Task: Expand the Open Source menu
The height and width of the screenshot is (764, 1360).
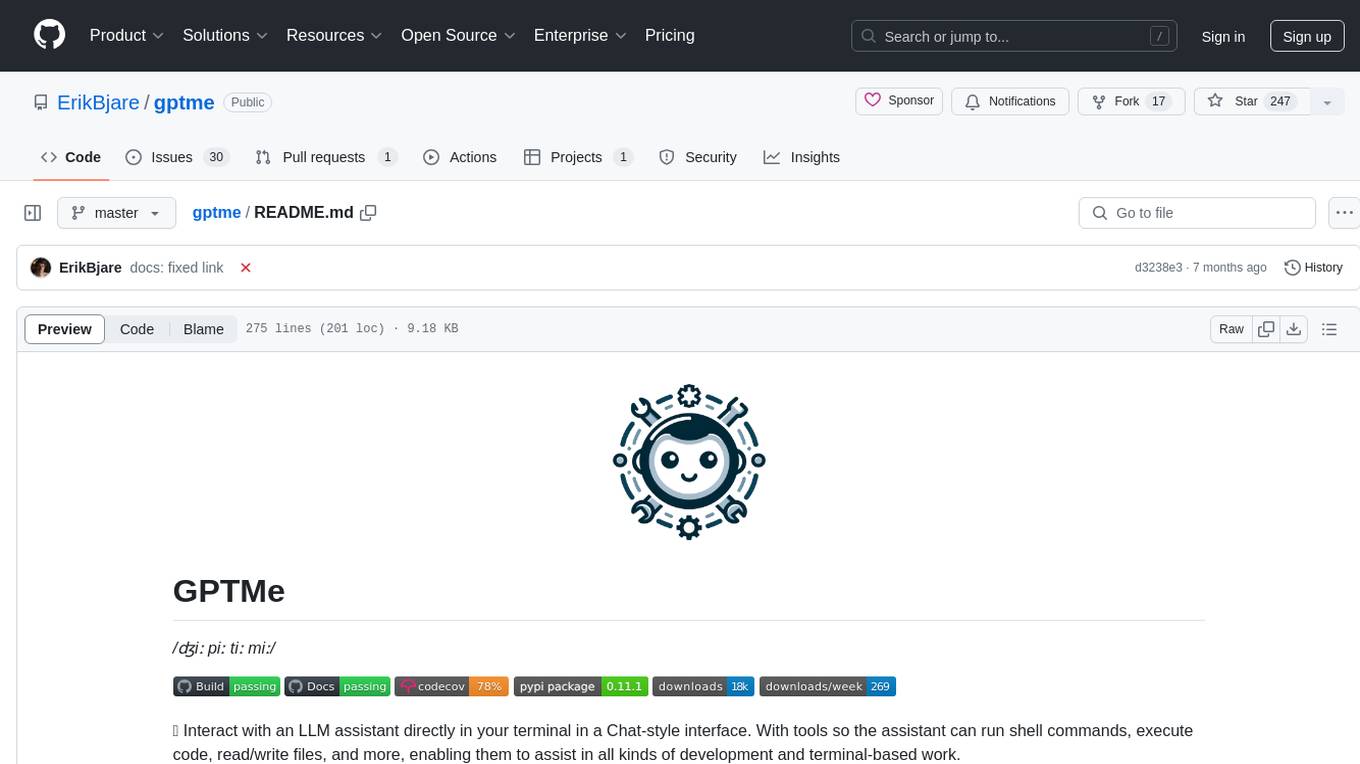Action: pos(458,35)
